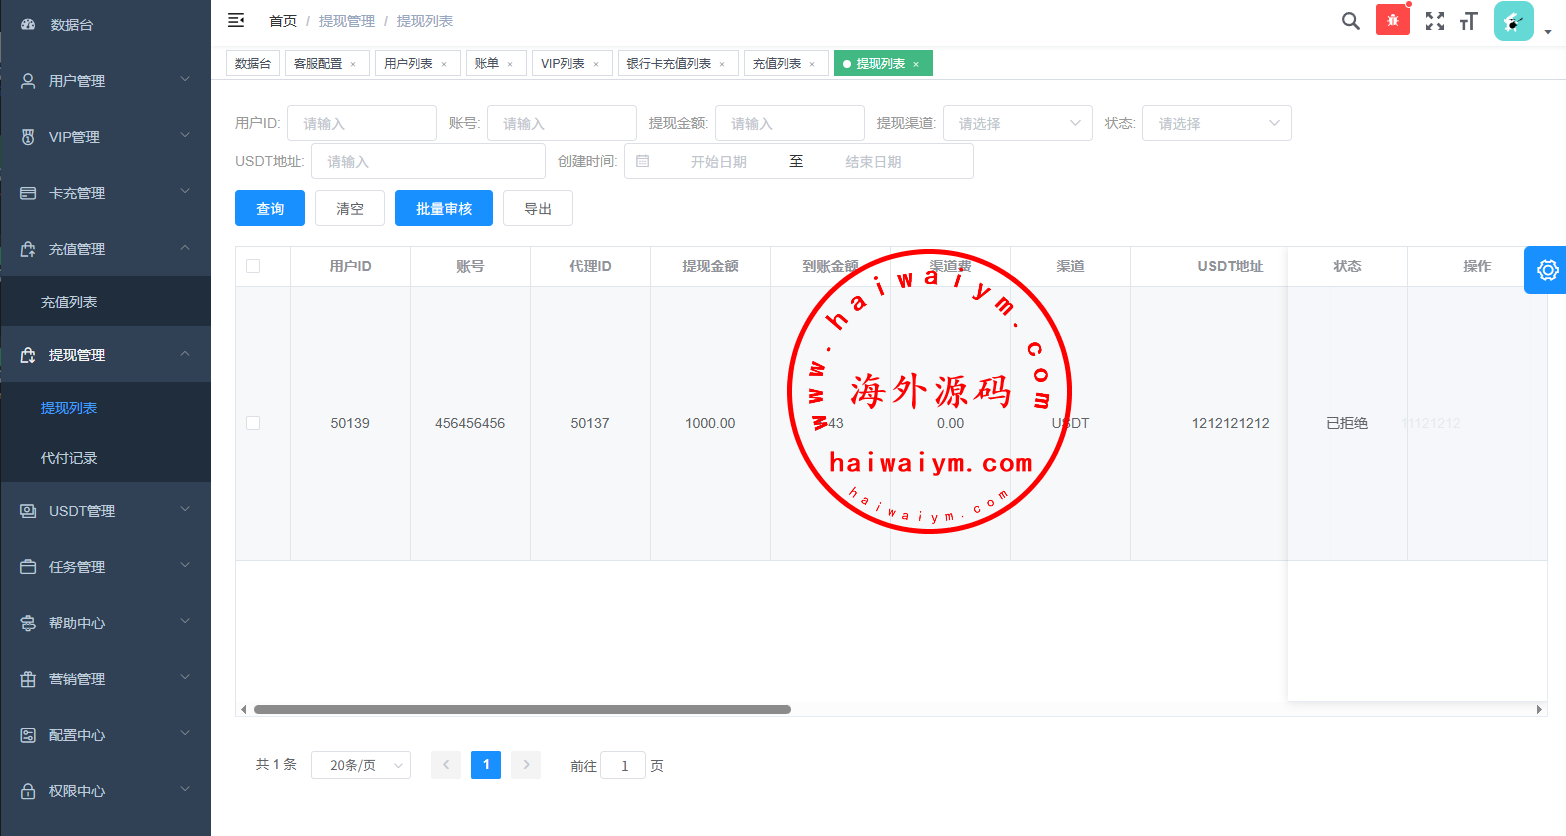Open the 20条/页 page size selector

tap(360, 765)
